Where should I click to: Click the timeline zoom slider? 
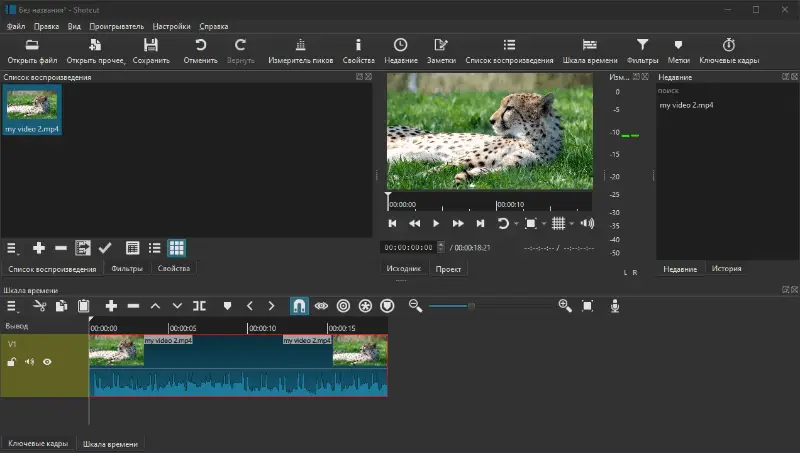coord(471,306)
